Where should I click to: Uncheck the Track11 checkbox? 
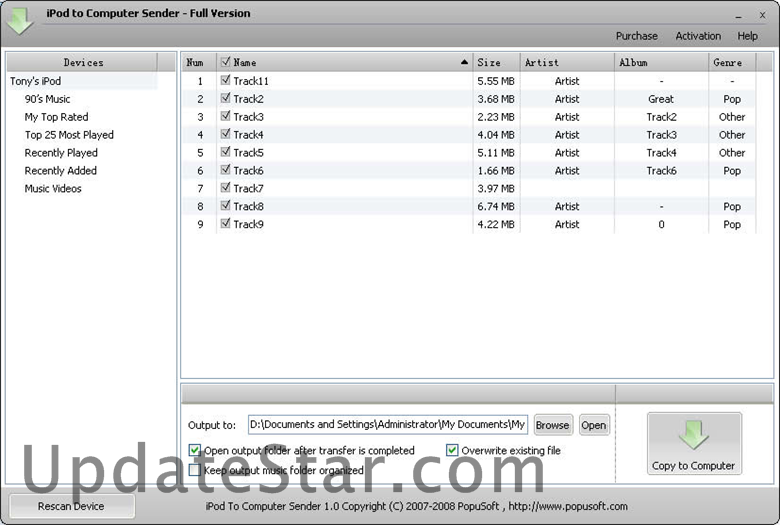[x=225, y=80]
